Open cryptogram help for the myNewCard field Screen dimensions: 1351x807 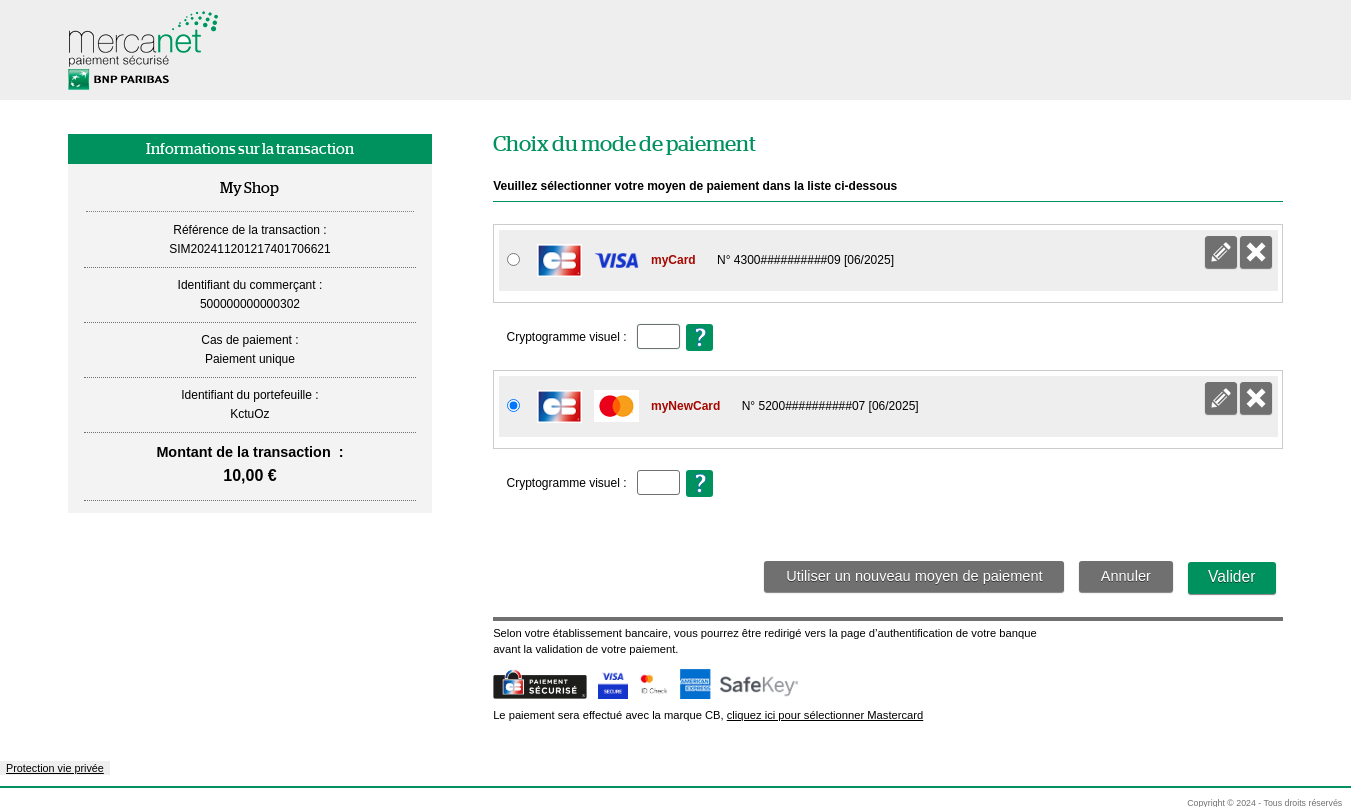click(x=699, y=484)
